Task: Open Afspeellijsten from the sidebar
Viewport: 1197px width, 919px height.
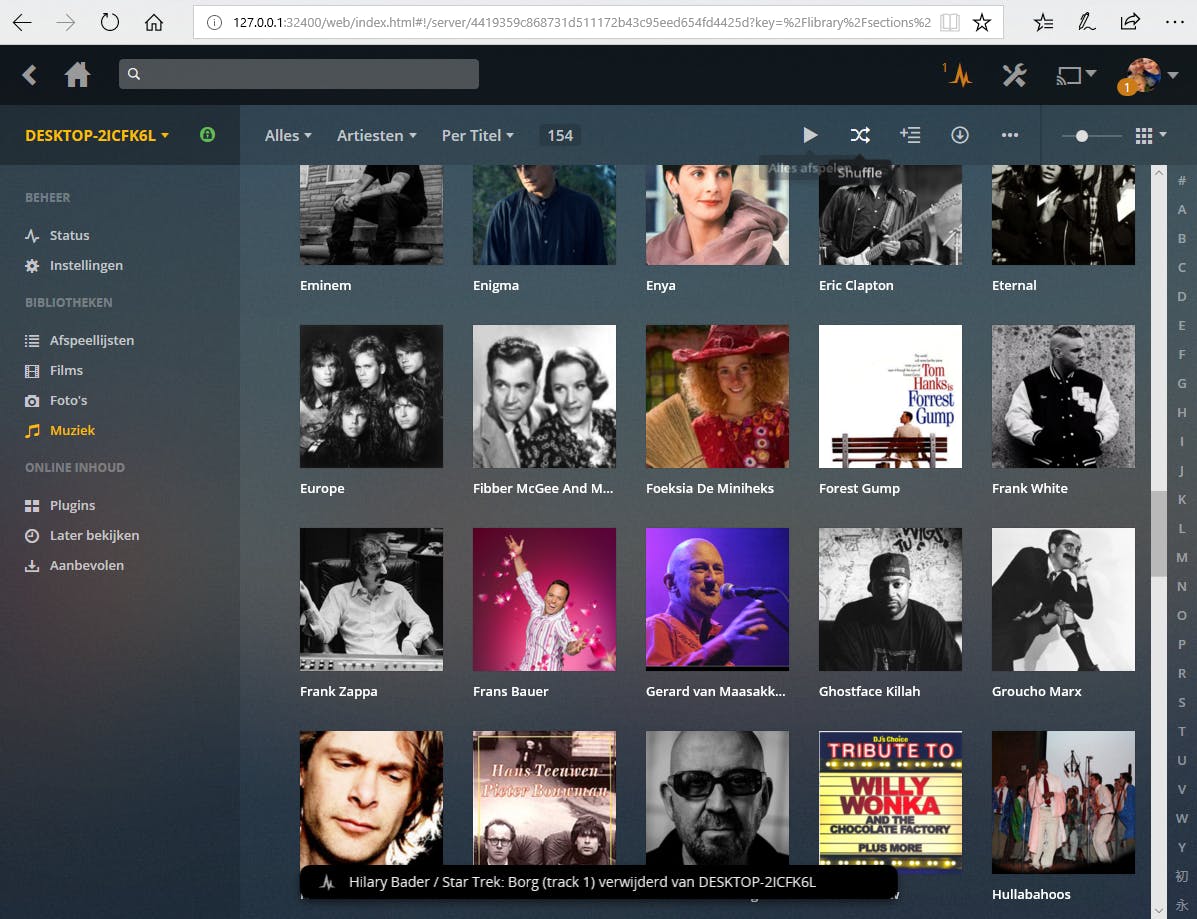Action: click(x=92, y=340)
